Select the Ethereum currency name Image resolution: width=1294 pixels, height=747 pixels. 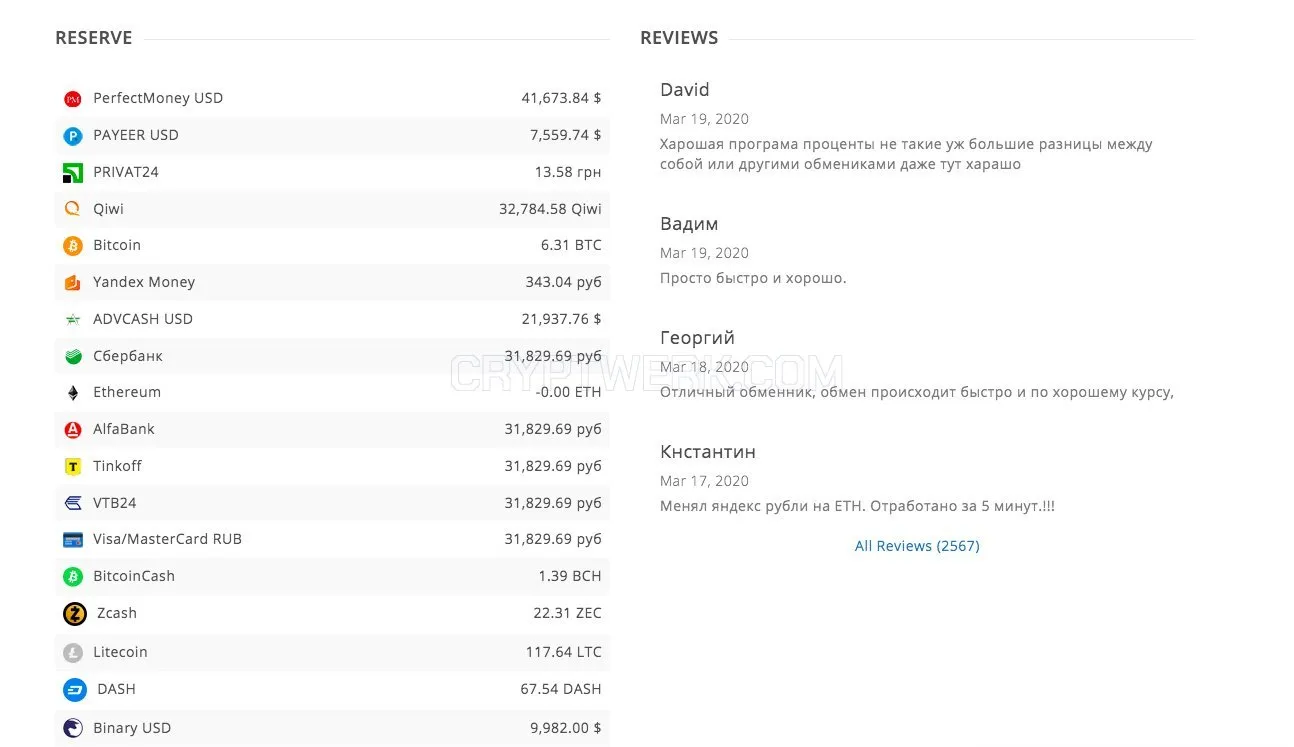[127, 392]
